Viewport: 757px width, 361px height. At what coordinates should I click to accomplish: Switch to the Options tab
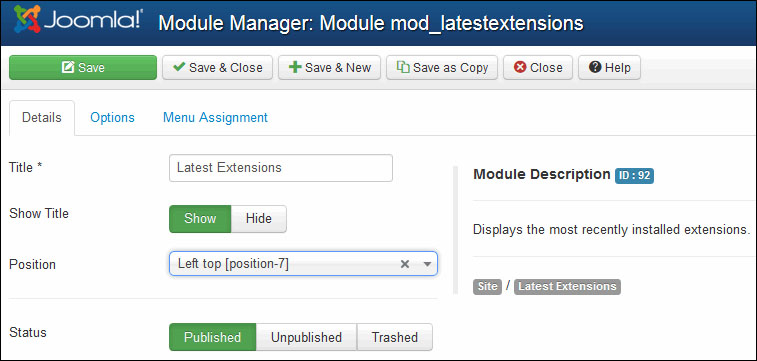112,117
